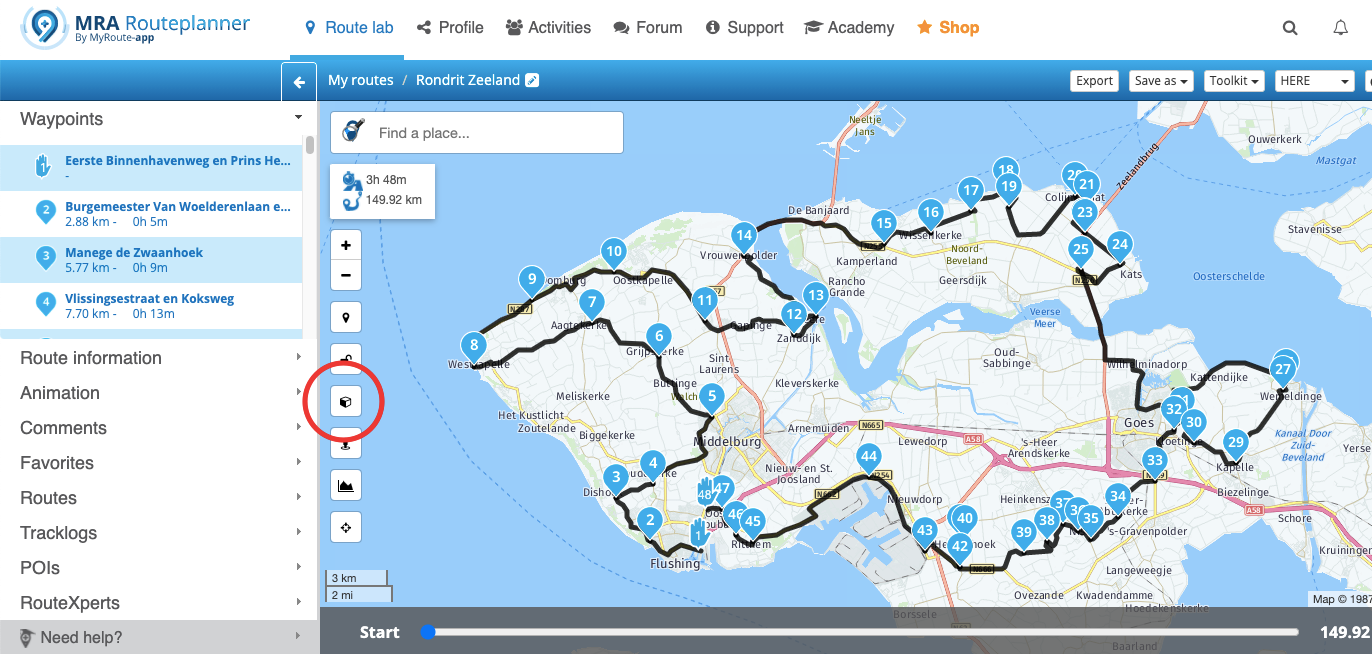Expand the Tracklogs section
Image resolution: width=1372 pixels, height=654 pixels.
160,533
